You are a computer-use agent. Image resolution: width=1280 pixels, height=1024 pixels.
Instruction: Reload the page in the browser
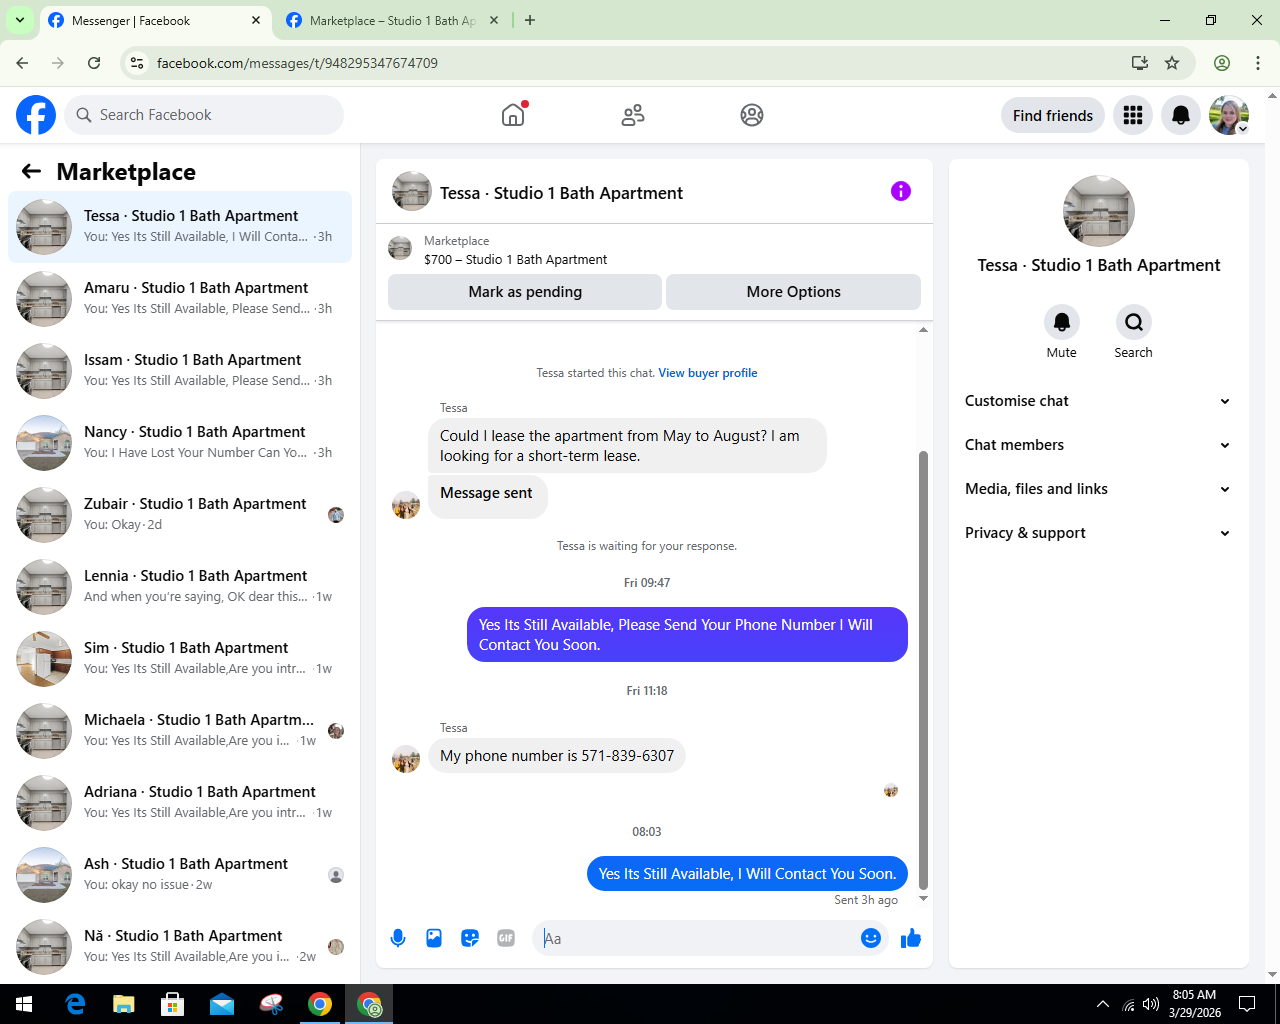(94, 63)
